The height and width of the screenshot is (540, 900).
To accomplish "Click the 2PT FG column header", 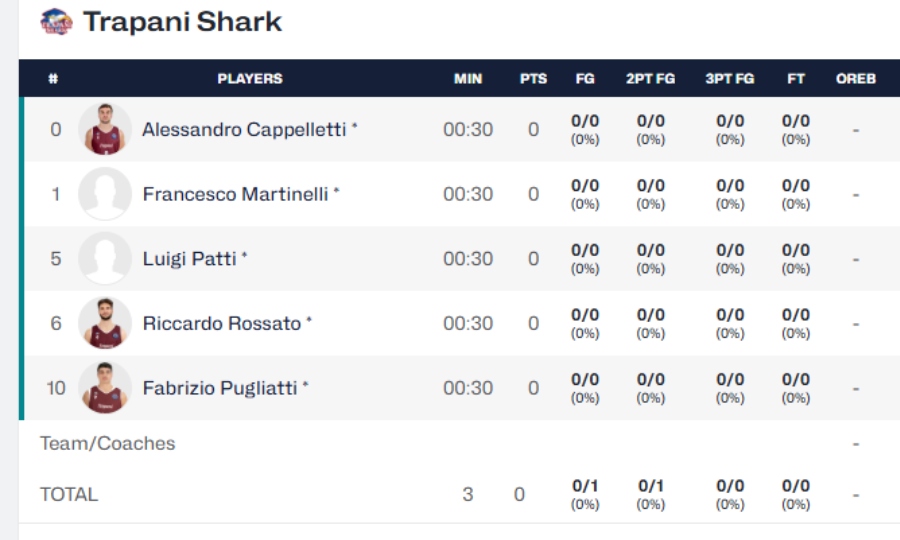I will pyautogui.click(x=650, y=78).
